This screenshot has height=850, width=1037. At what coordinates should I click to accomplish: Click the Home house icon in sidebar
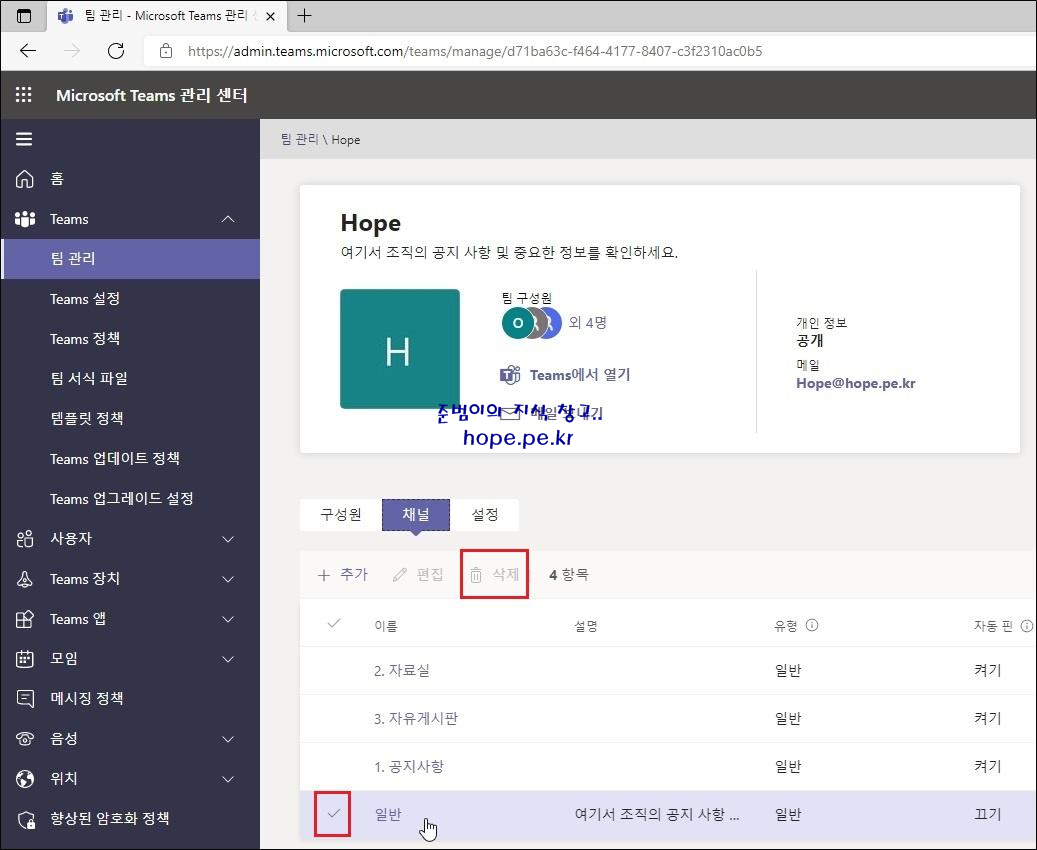click(24, 179)
